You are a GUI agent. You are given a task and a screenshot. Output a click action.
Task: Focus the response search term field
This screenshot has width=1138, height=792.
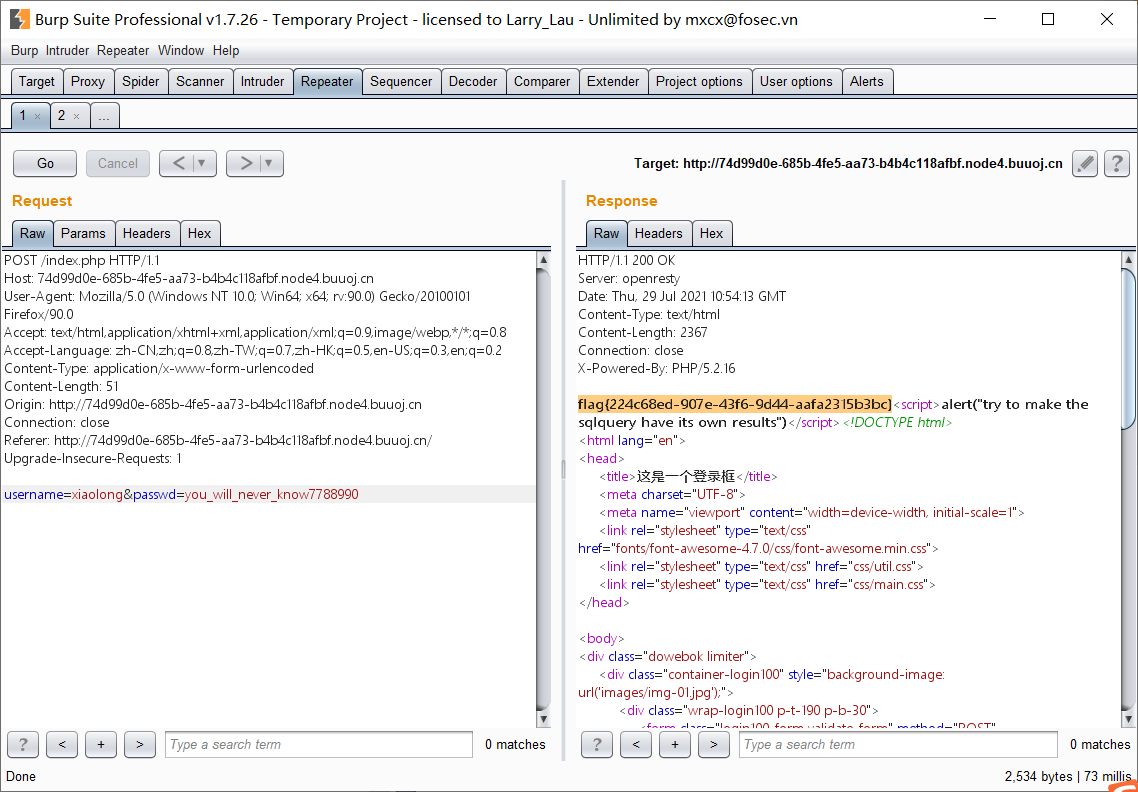click(x=898, y=744)
